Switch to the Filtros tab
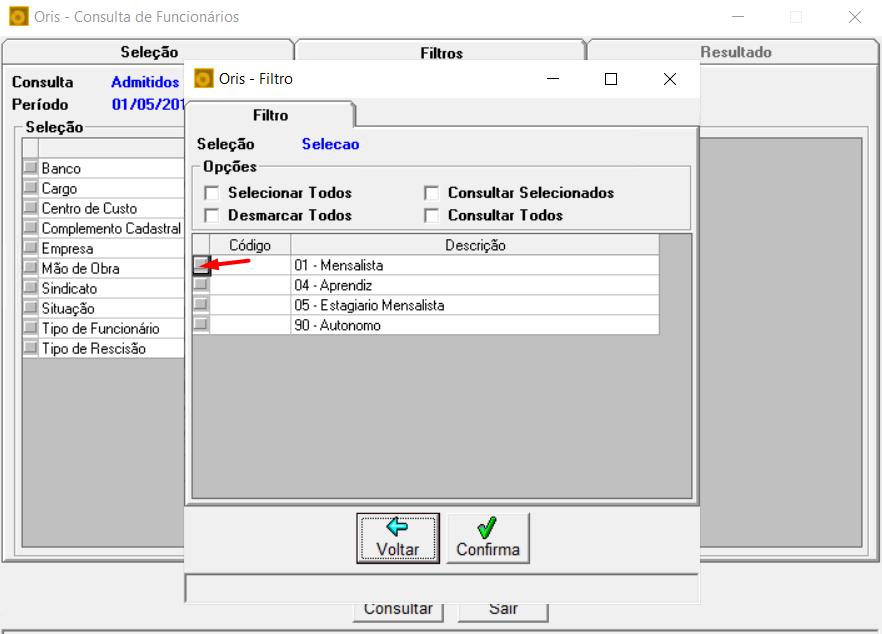This screenshot has height=634, width=882. tap(441, 52)
